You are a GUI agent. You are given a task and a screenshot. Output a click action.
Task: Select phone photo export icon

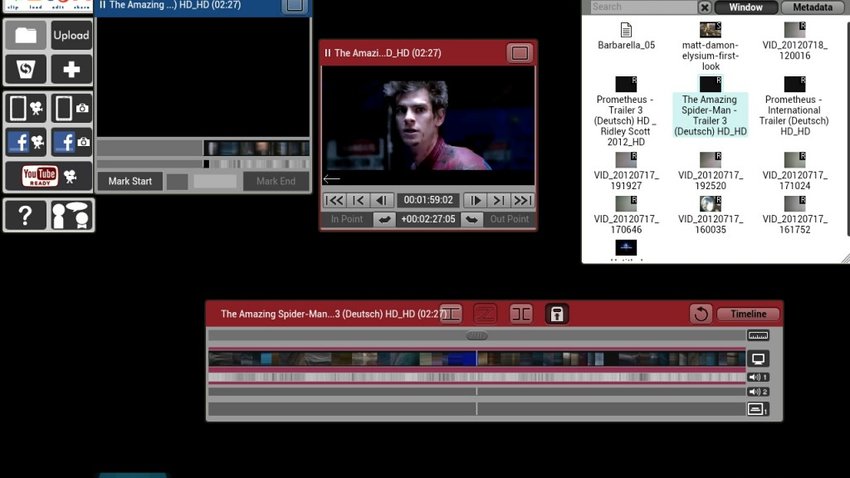click(x=71, y=108)
